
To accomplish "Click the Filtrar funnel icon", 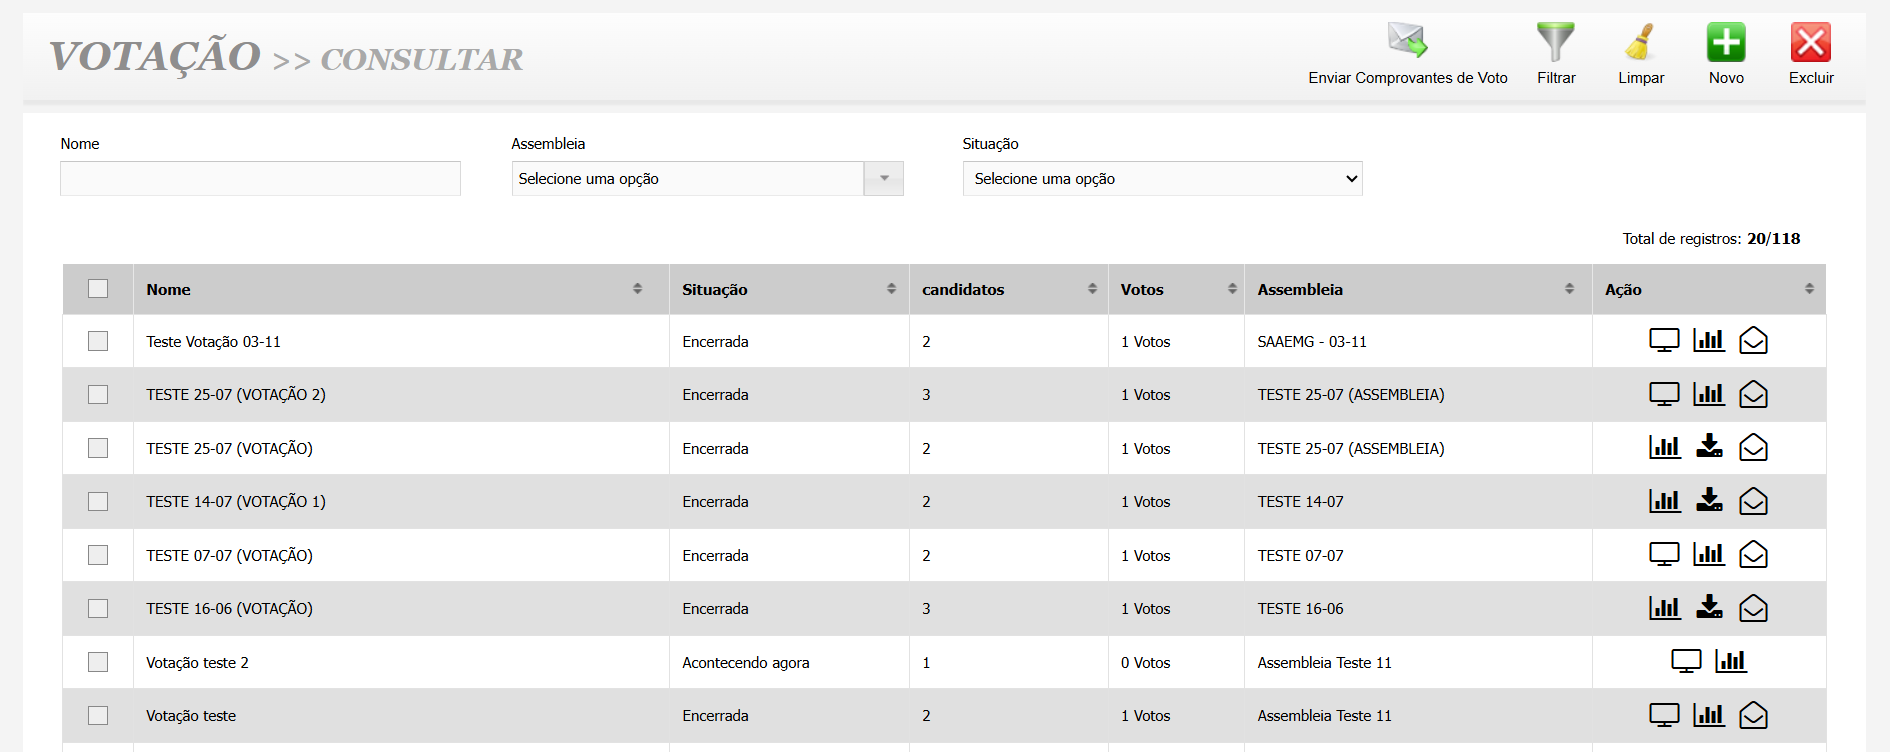I will (1555, 42).
